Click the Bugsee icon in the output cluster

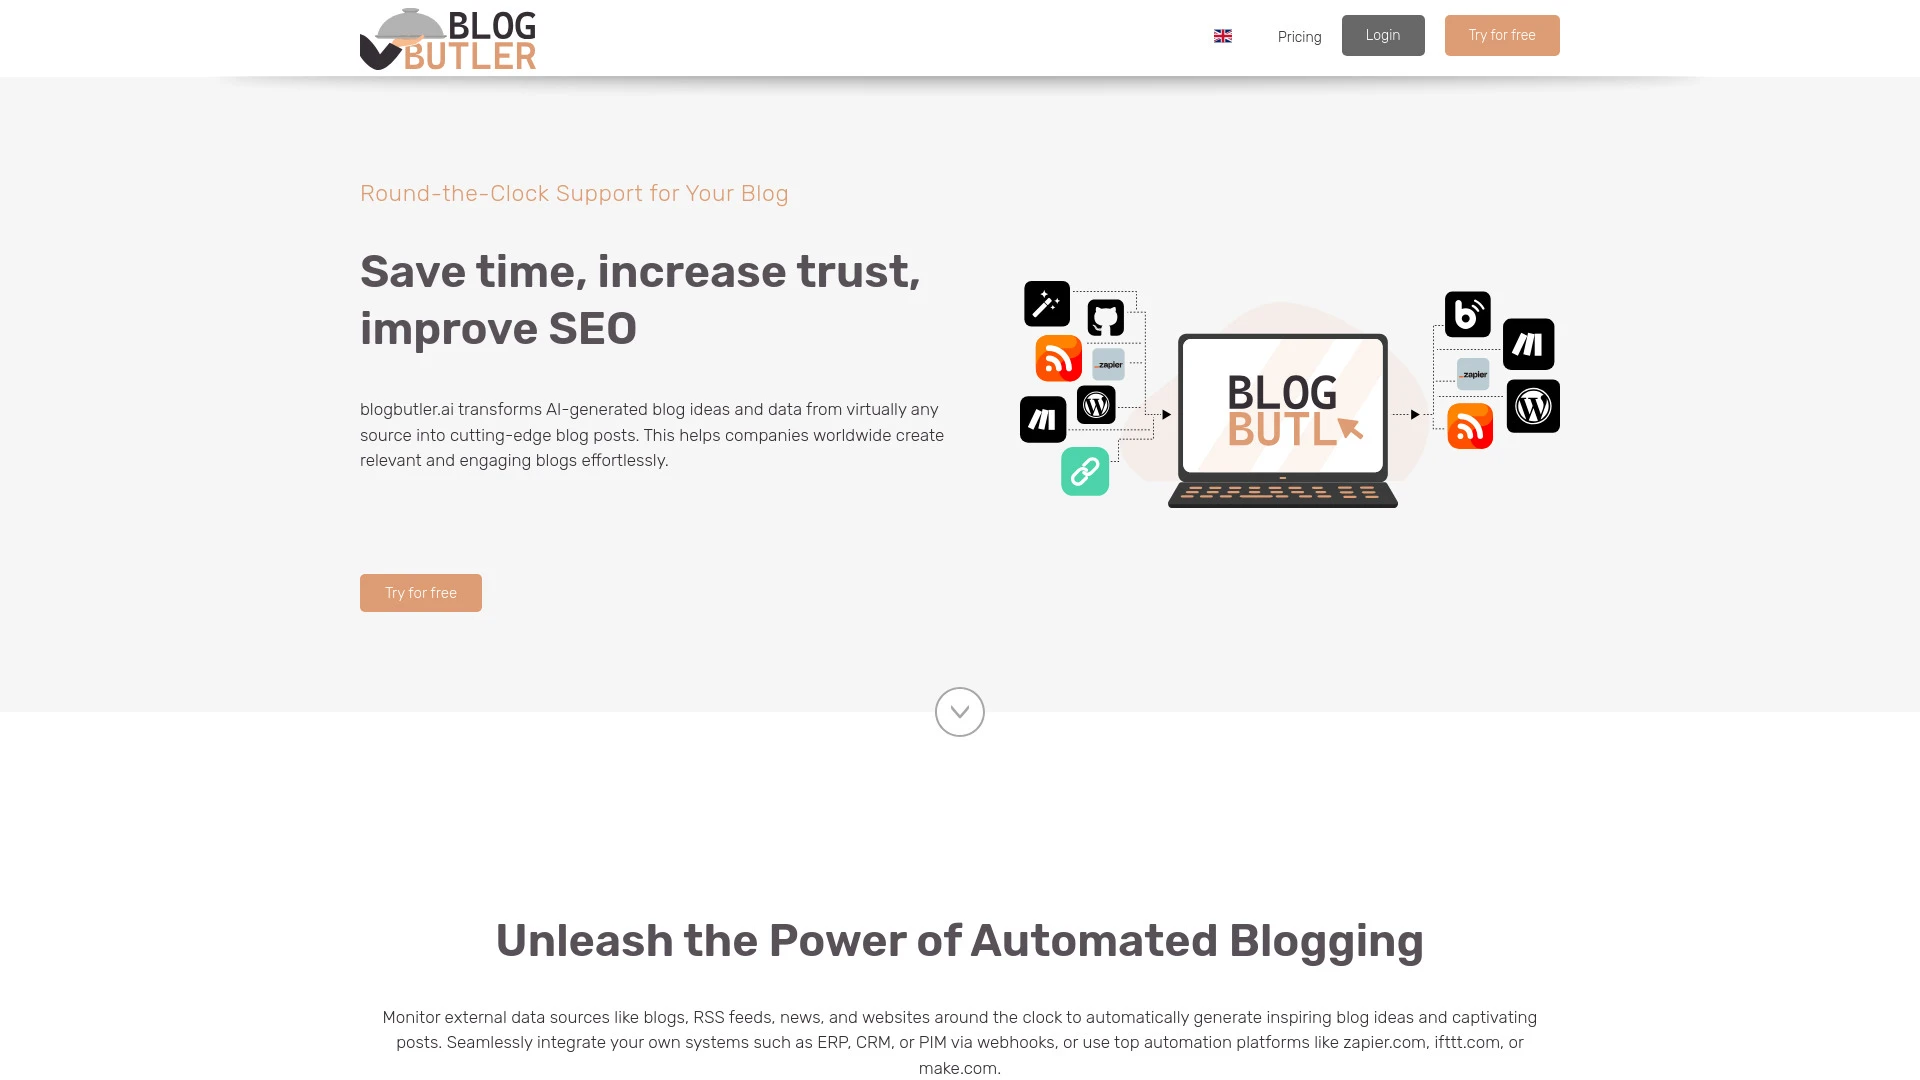(1466, 313)
